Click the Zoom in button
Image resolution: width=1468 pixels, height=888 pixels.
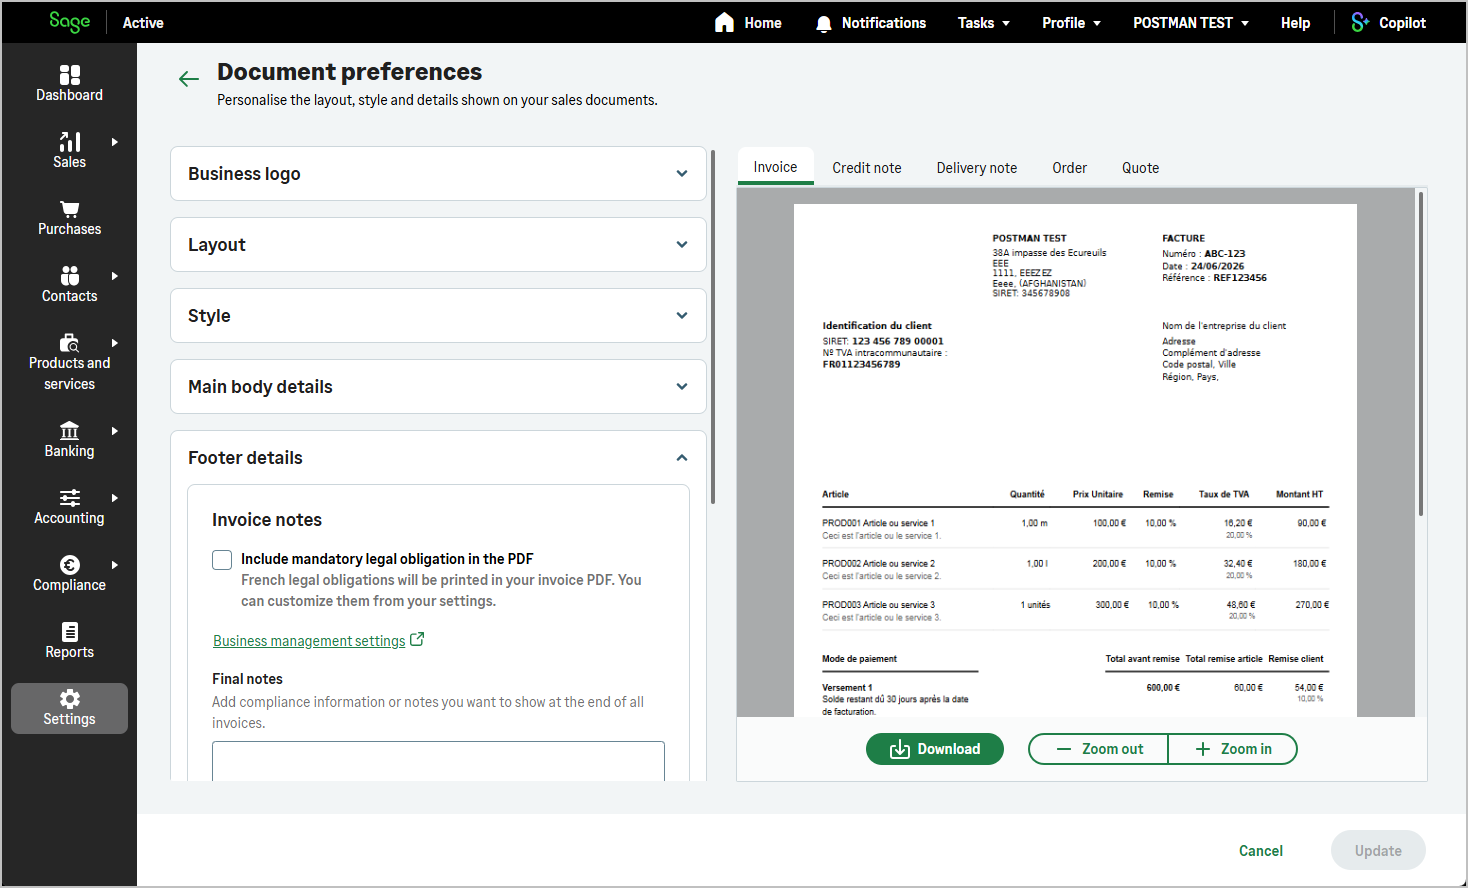[x=1232, y=749]
